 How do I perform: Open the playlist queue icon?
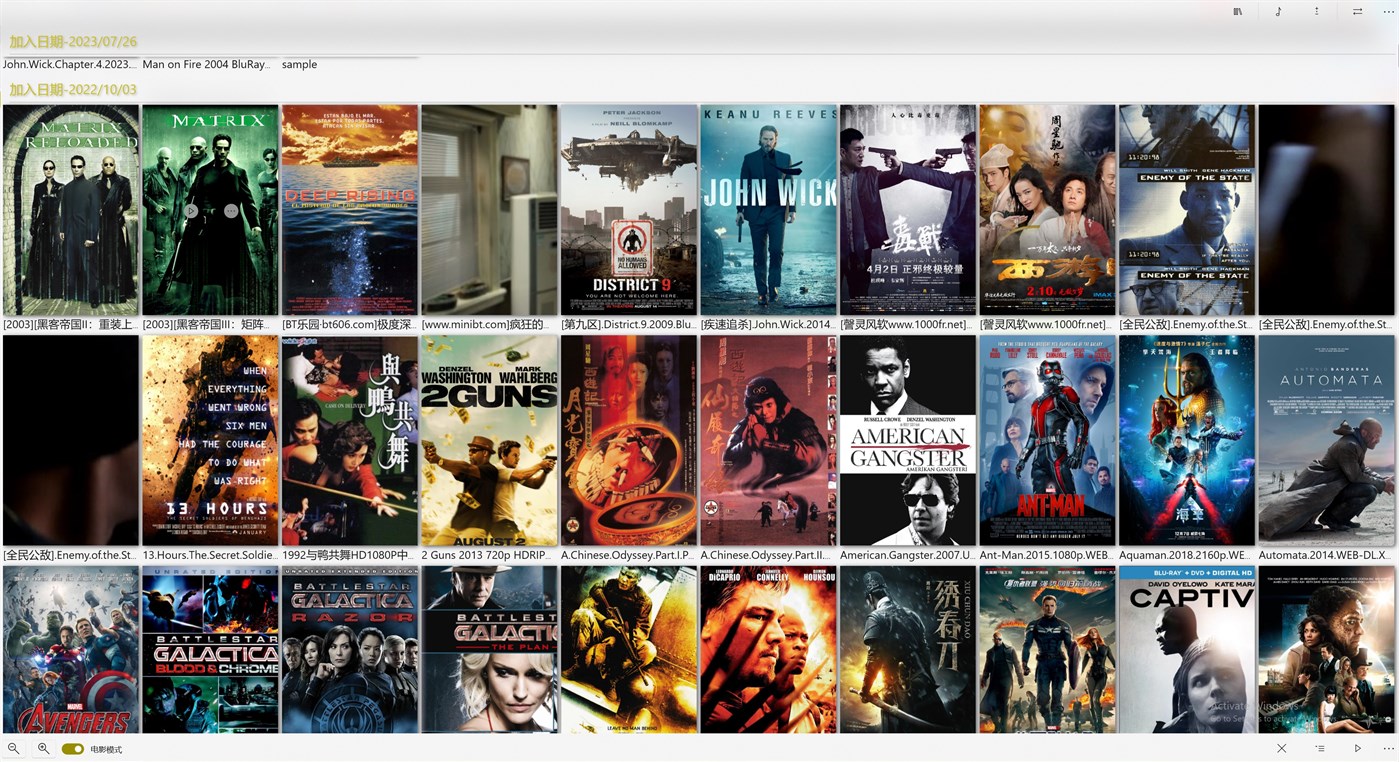[1320, 748]
